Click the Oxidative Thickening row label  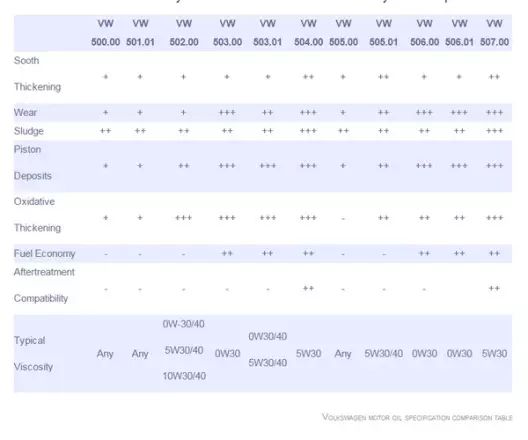click(x=37, y=215)
